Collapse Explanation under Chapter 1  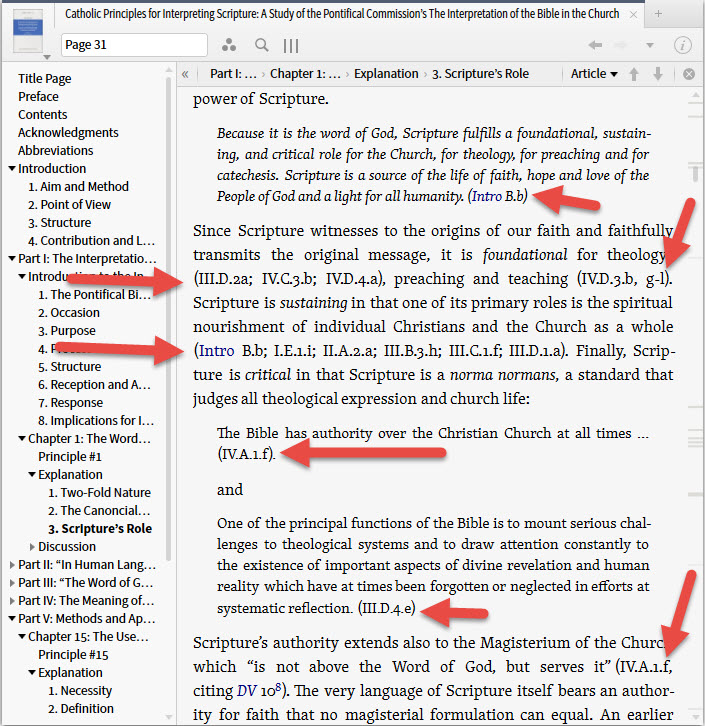pos(32,474)
